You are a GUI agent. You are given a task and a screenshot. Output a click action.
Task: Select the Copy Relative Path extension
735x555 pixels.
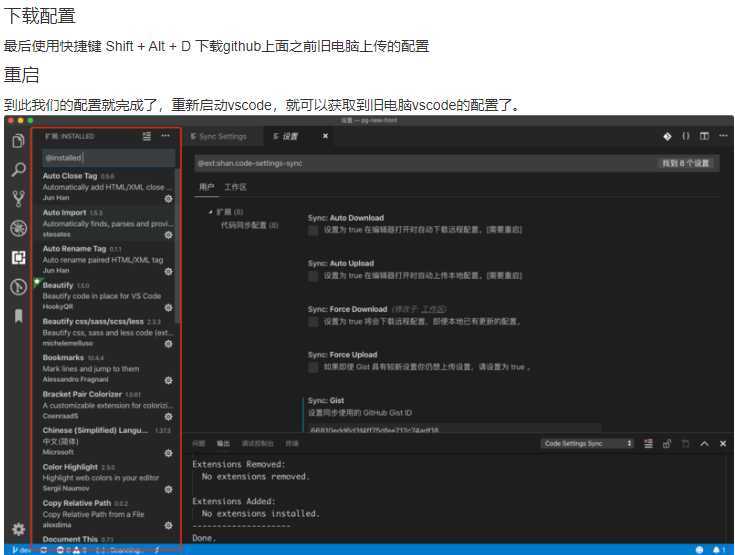point(108,514)
